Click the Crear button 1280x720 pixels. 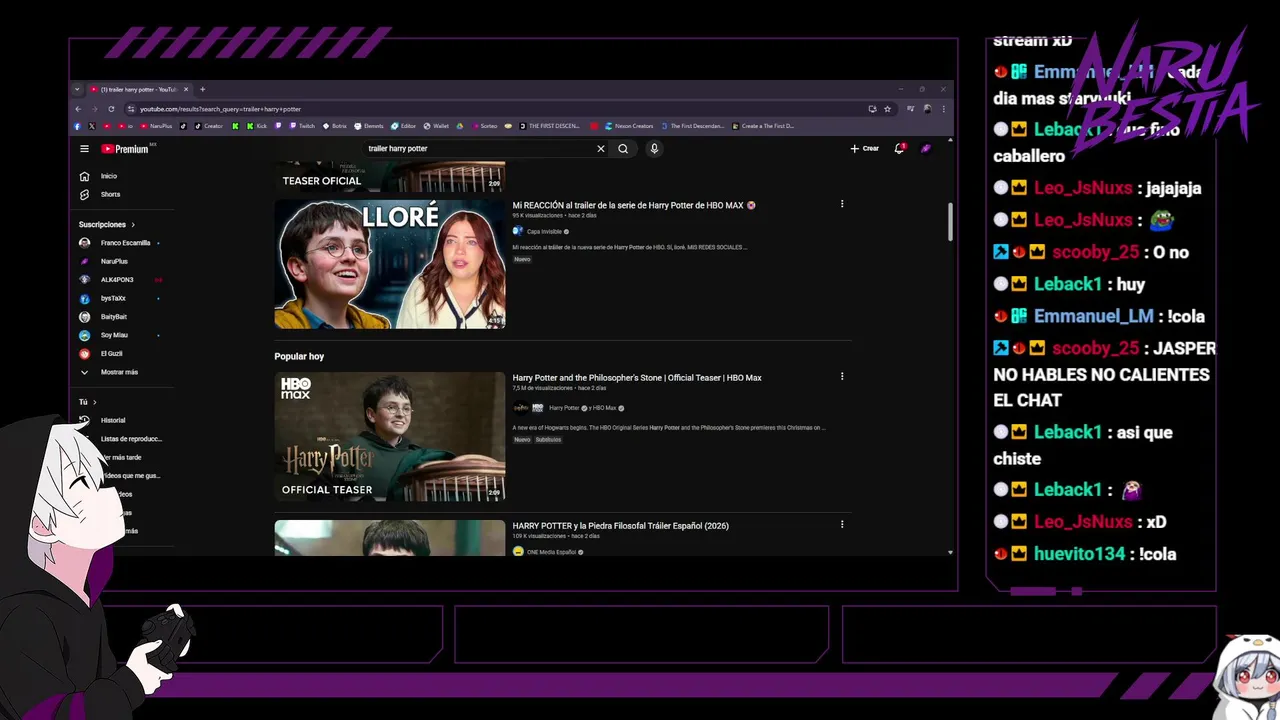865,148
